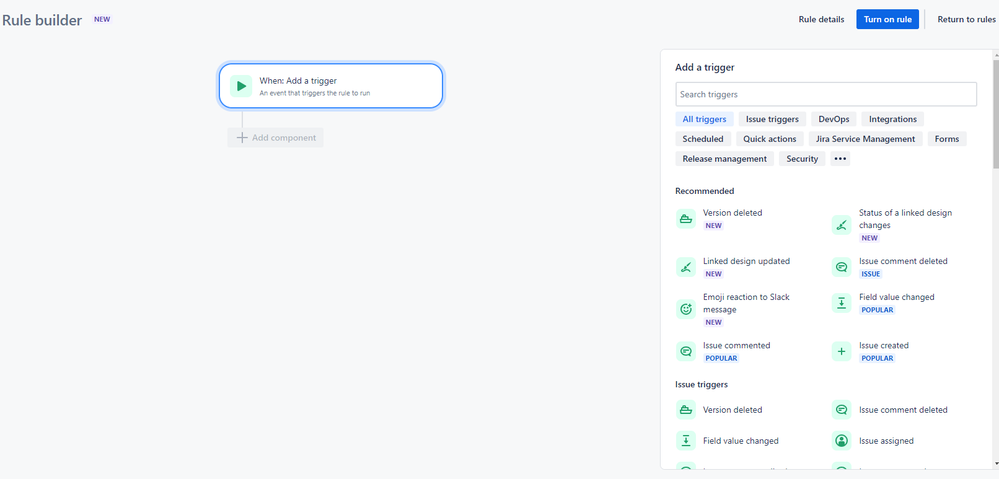Filter triggers by Forms
This screenshot has height=479, width=999.
tap(947, 139)
